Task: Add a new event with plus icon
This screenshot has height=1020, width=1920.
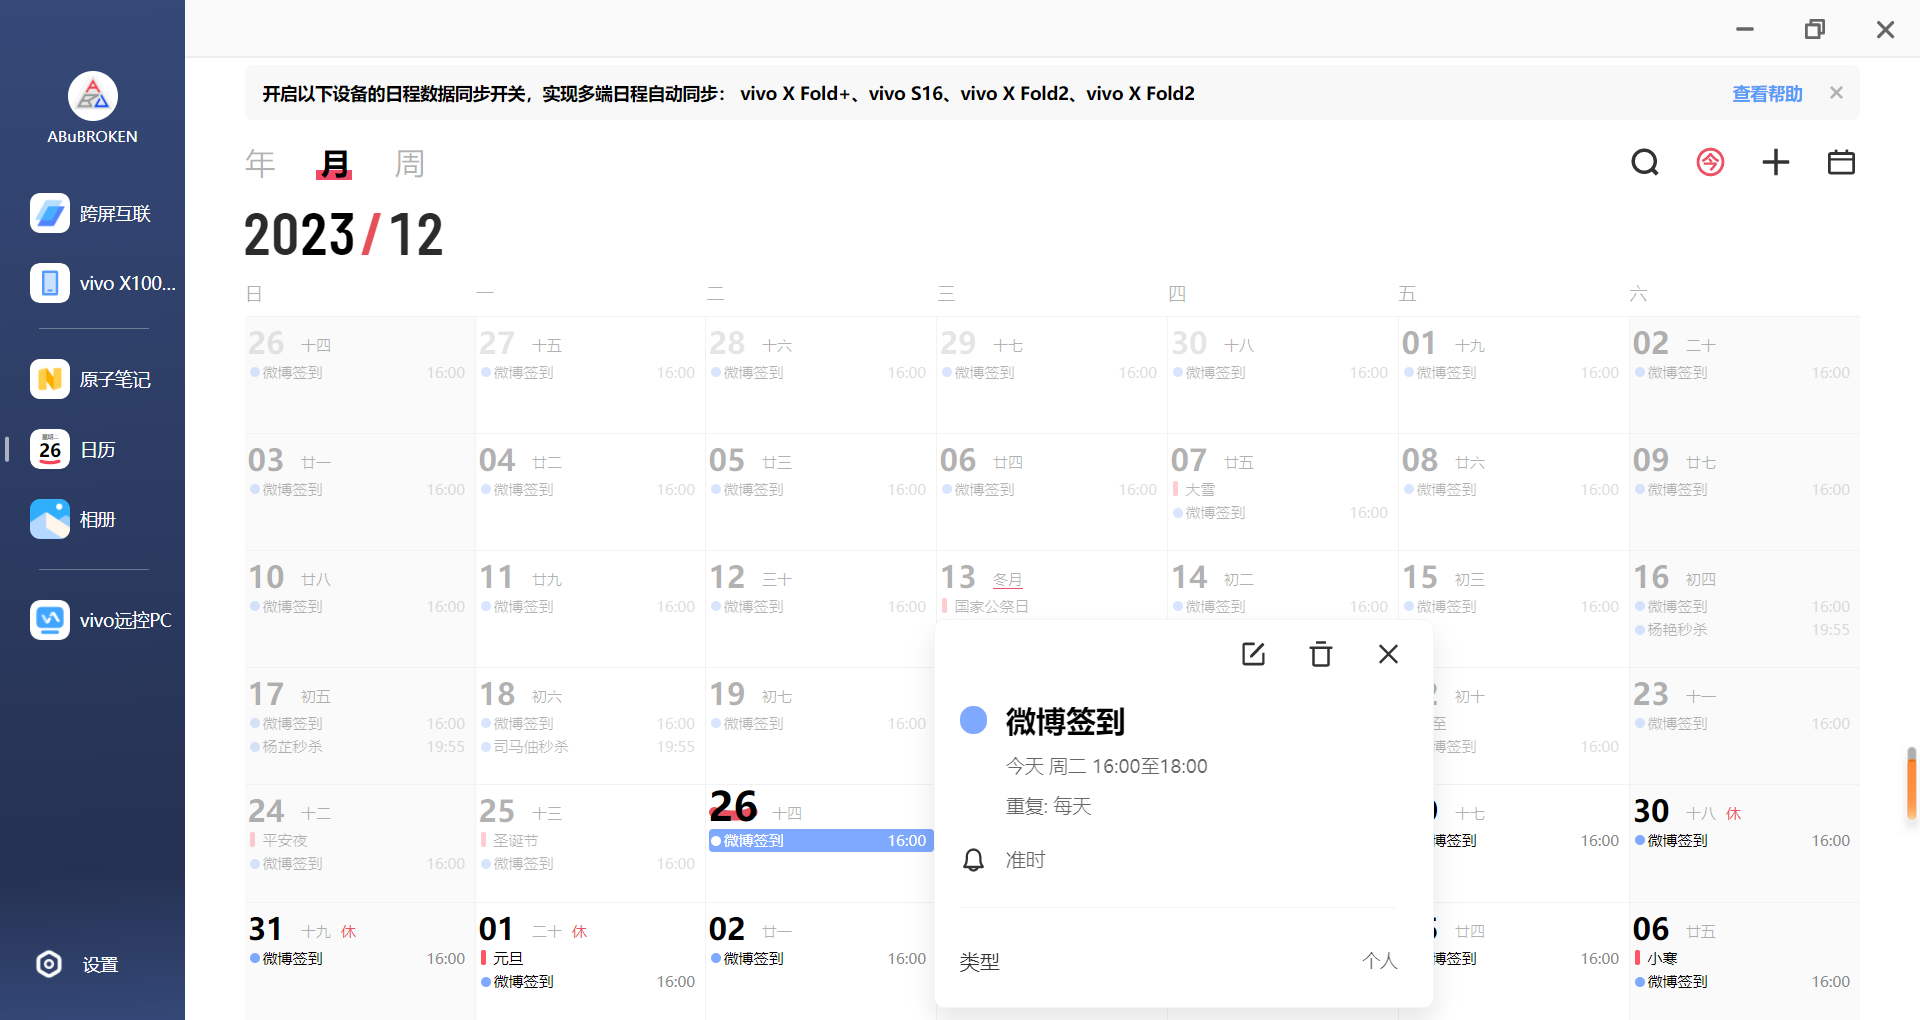Action: (1776, 162)
